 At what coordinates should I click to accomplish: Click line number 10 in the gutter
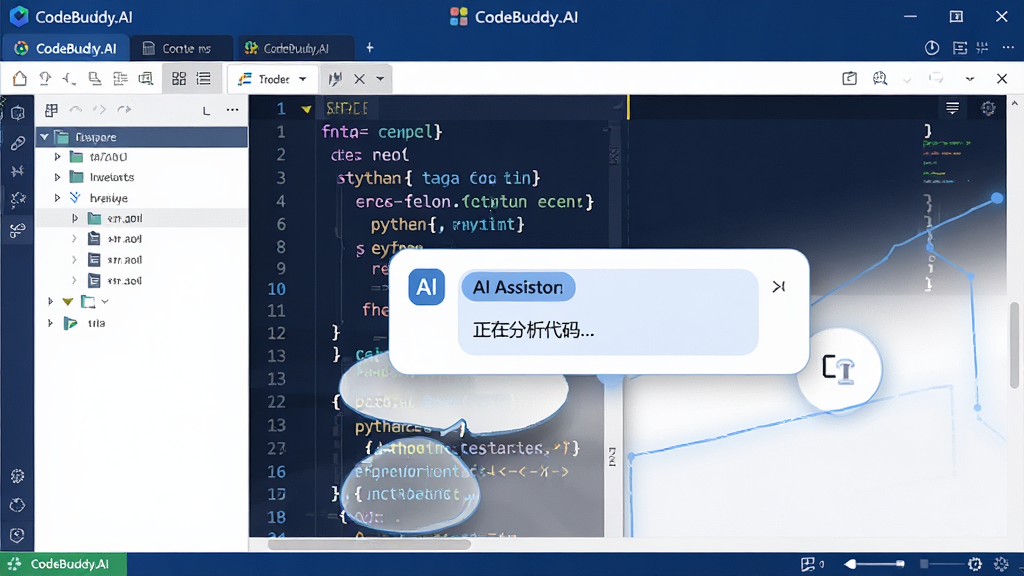click(276, 289)
